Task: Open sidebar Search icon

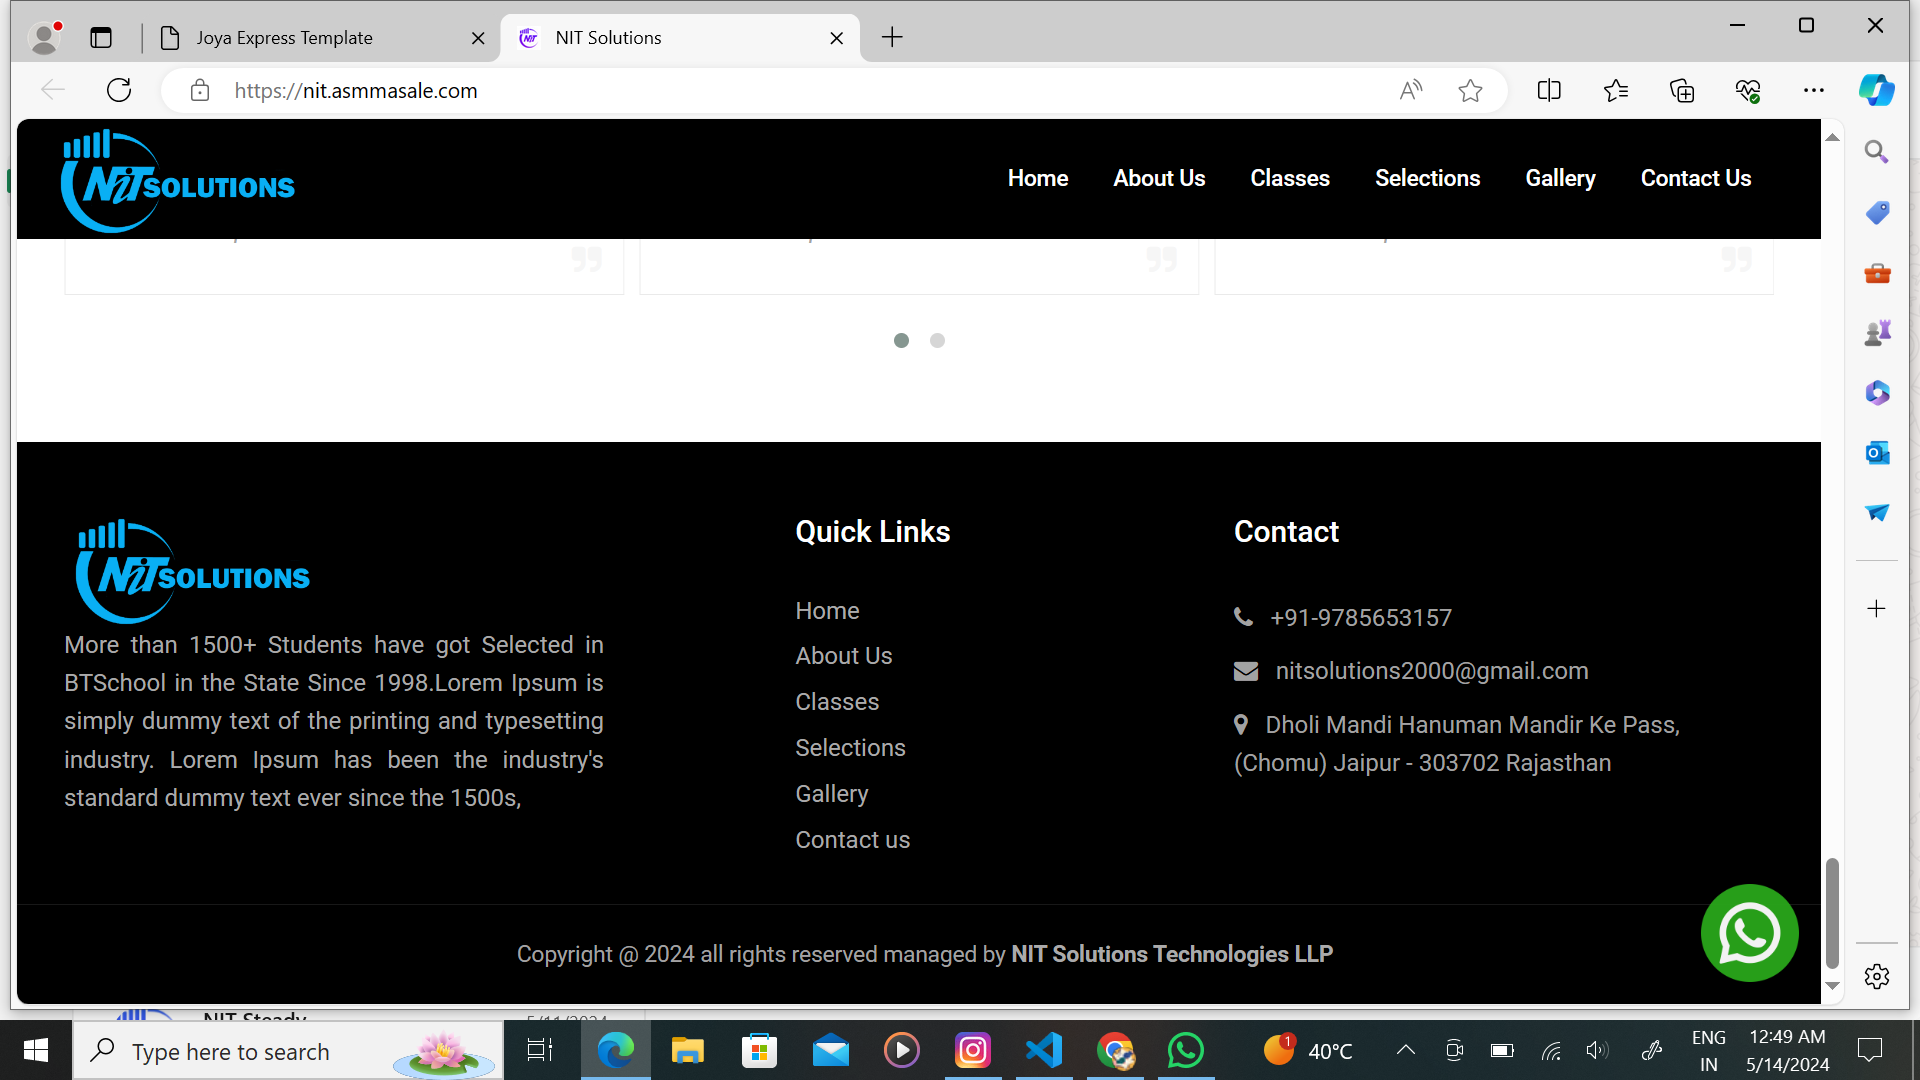Action: click(1877, 152)
